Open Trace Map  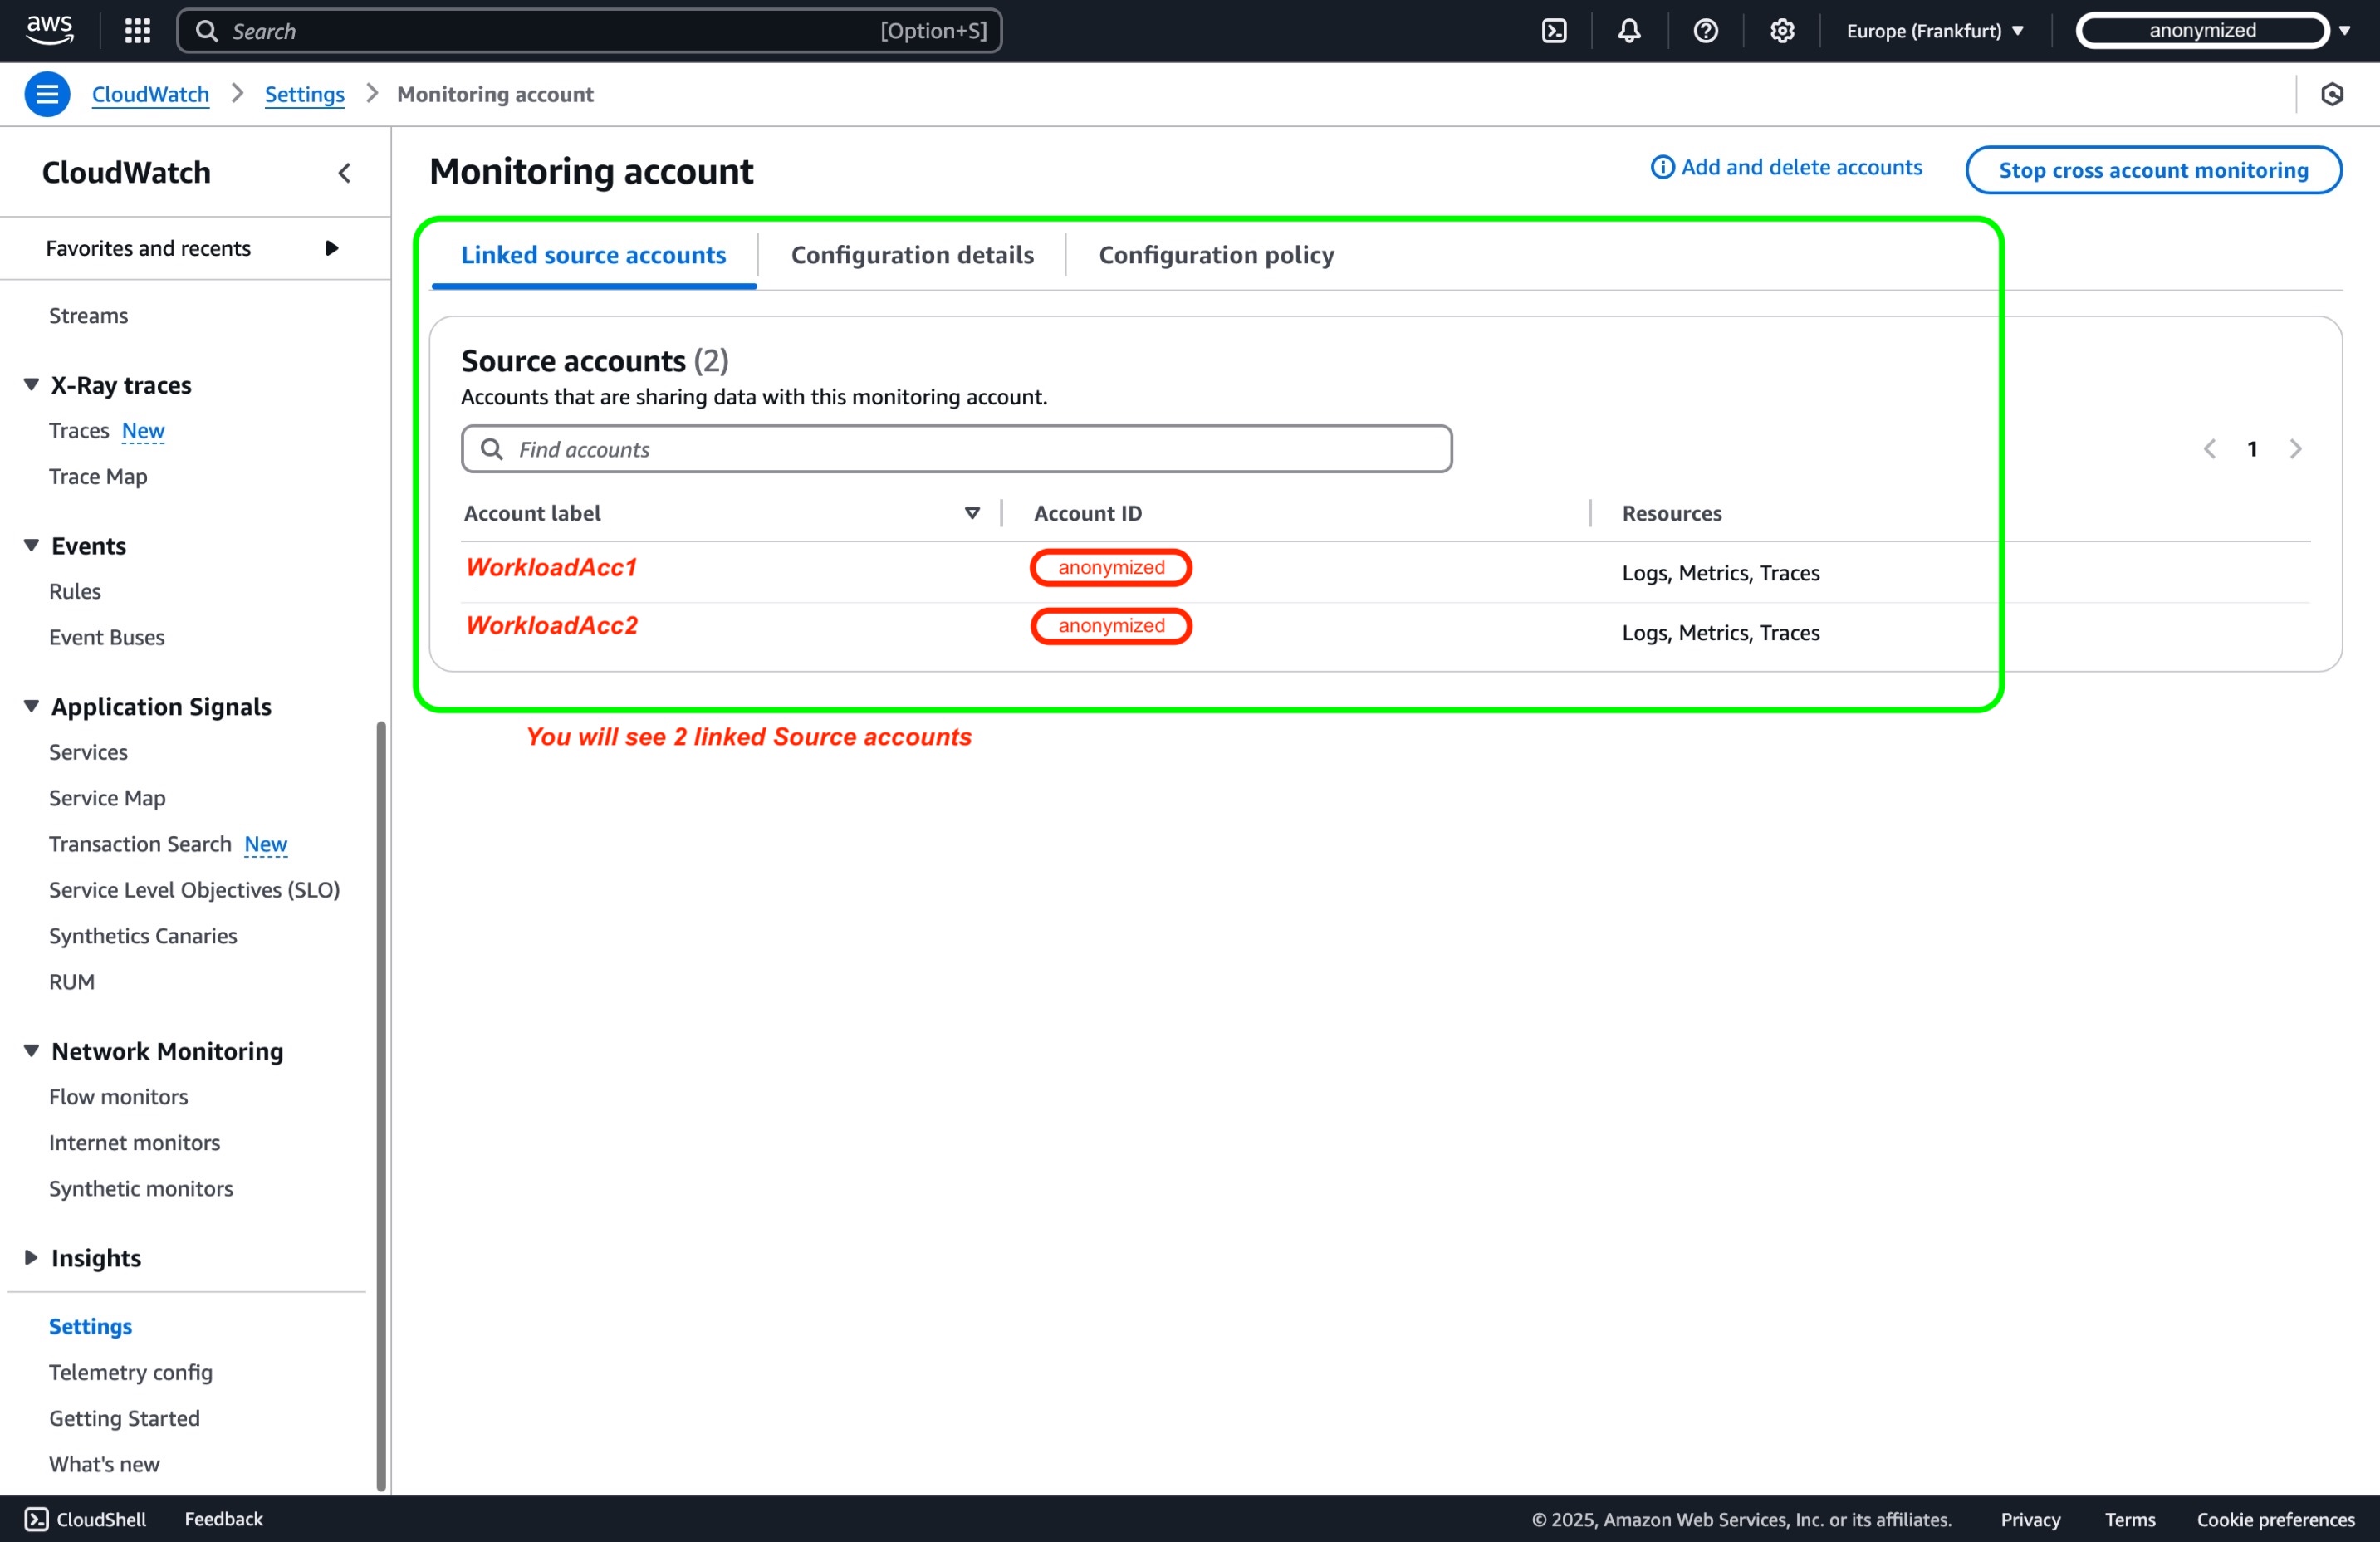(x=98, y=476)
